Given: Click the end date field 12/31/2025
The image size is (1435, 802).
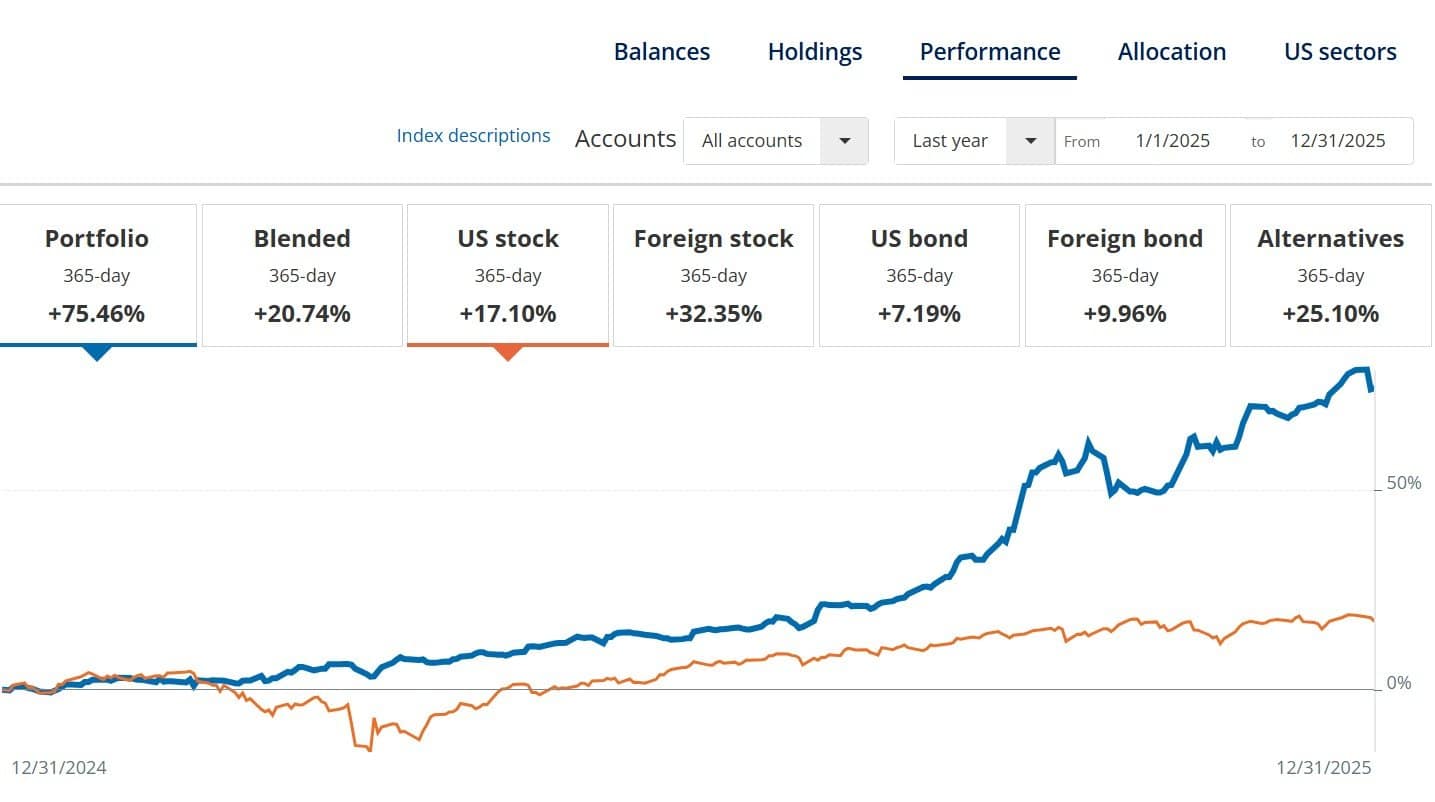Looking at the screenshot, I should [1337, 141].
